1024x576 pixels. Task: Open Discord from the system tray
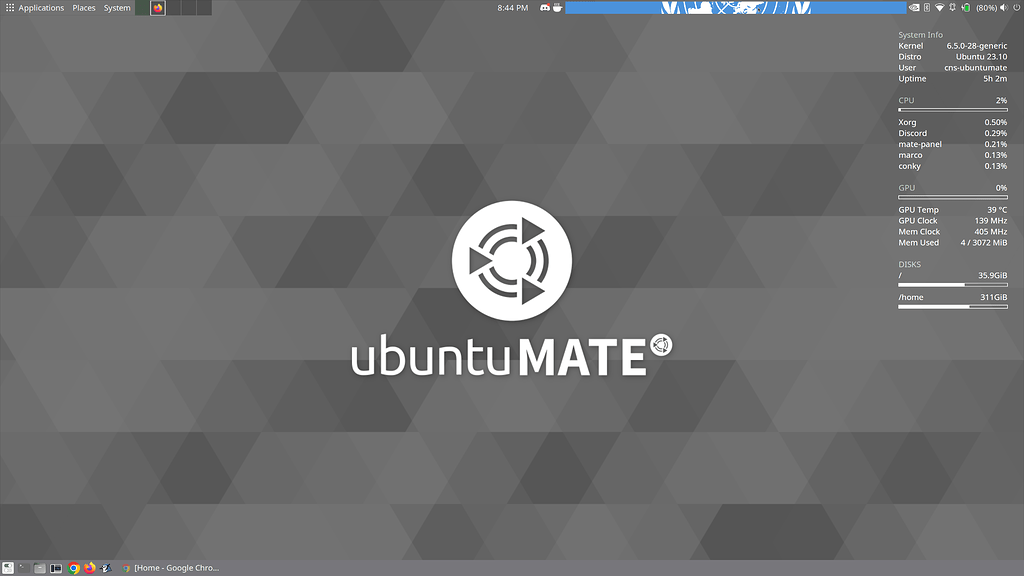click(545, 8)
